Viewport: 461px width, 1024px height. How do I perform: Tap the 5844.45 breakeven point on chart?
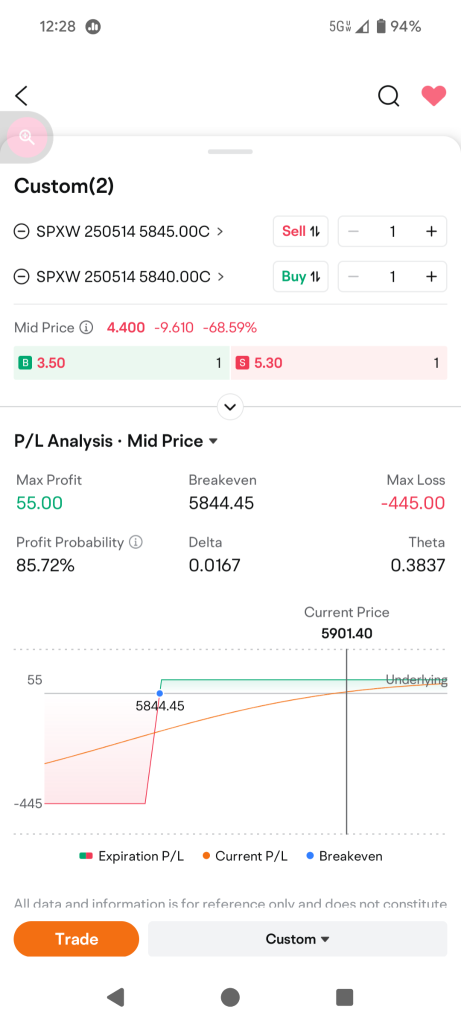[x=160, y=694]
